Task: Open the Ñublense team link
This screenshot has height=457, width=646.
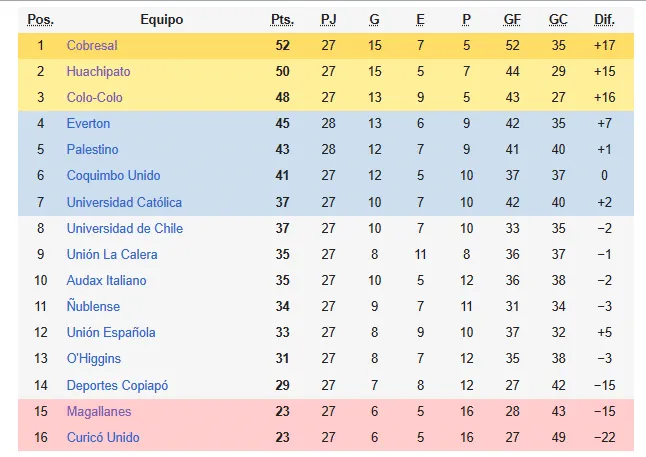Action: (x=93, y=306)
